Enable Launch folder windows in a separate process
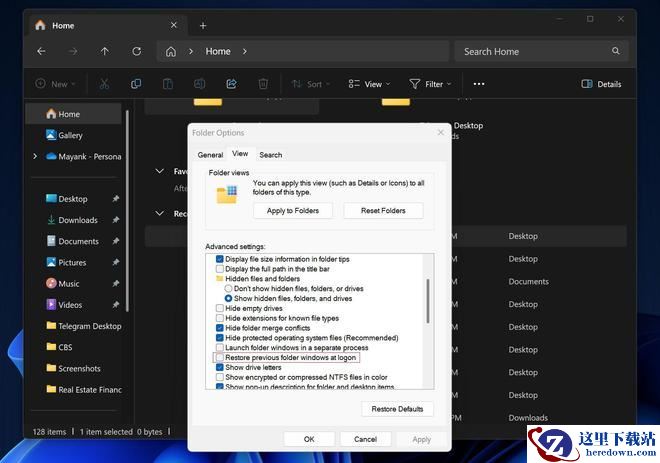The image size is (660, 463). (x=219, y=348)
